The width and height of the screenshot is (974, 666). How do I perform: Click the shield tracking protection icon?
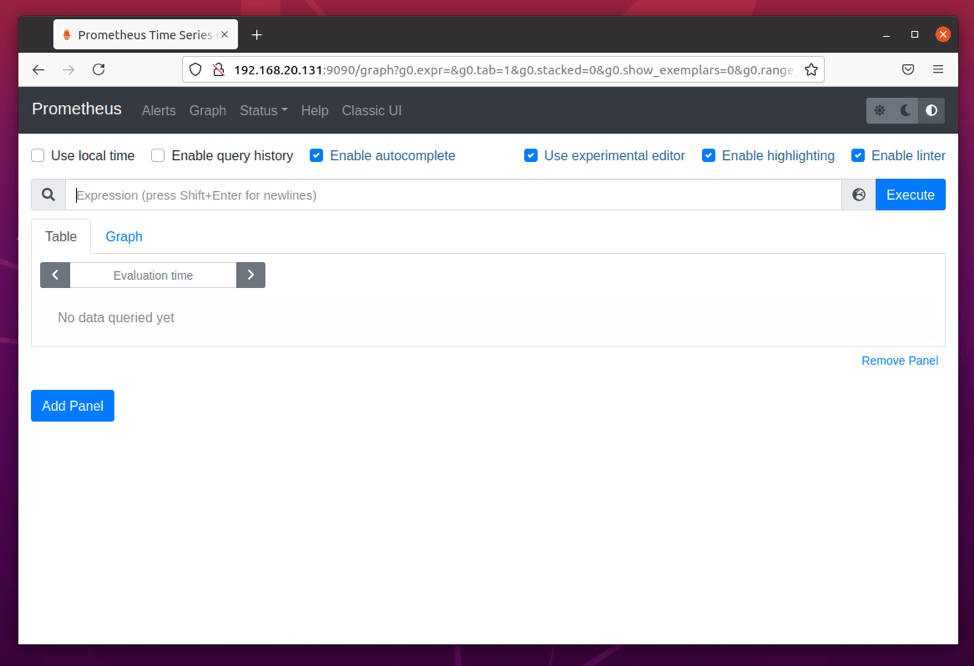pyautogui.click(x=196, y=70)
